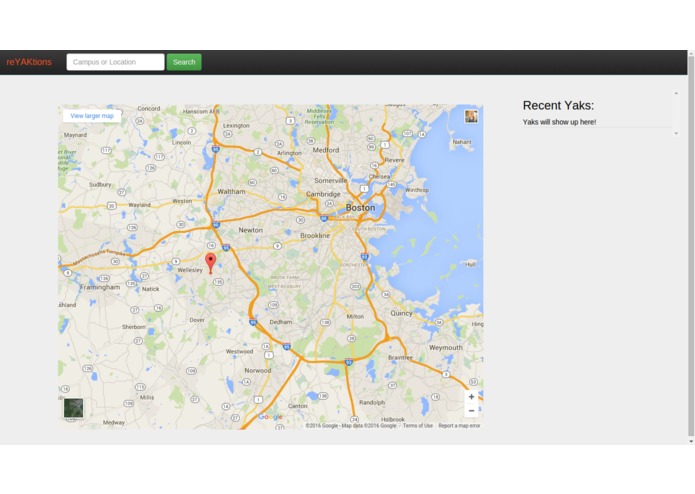
Task: Click the Revere label on the map
Action: click(x=394, y=160)
